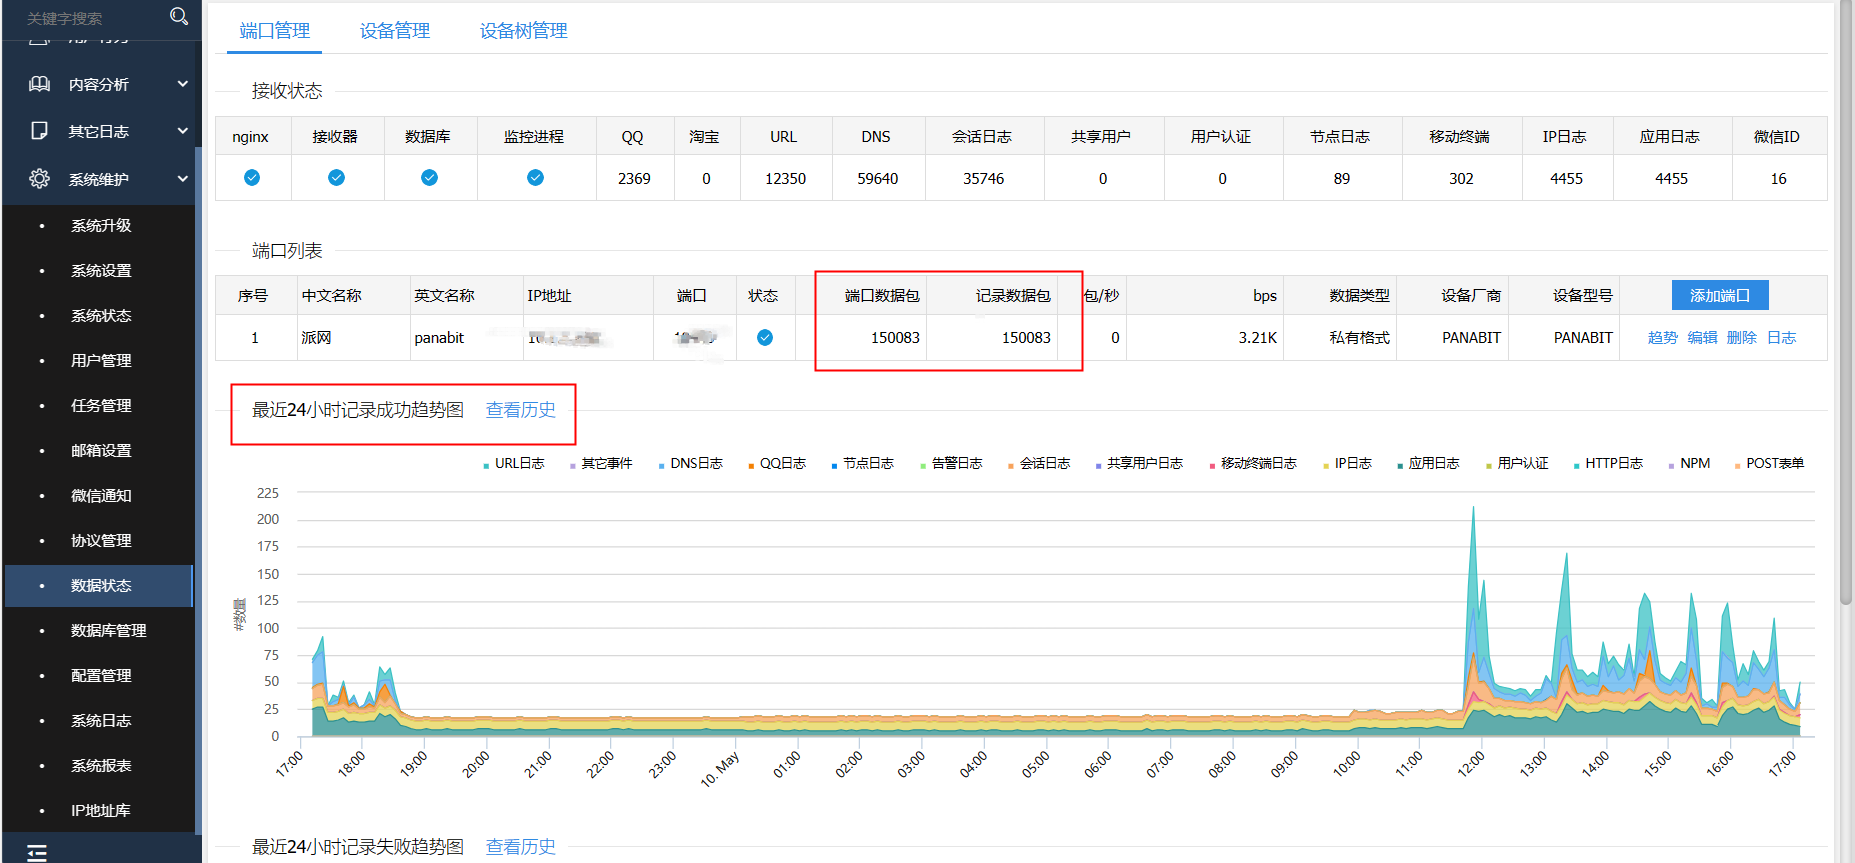
Task: Open 任务管理 in the sidebar
Action: (x=101, y=406)
